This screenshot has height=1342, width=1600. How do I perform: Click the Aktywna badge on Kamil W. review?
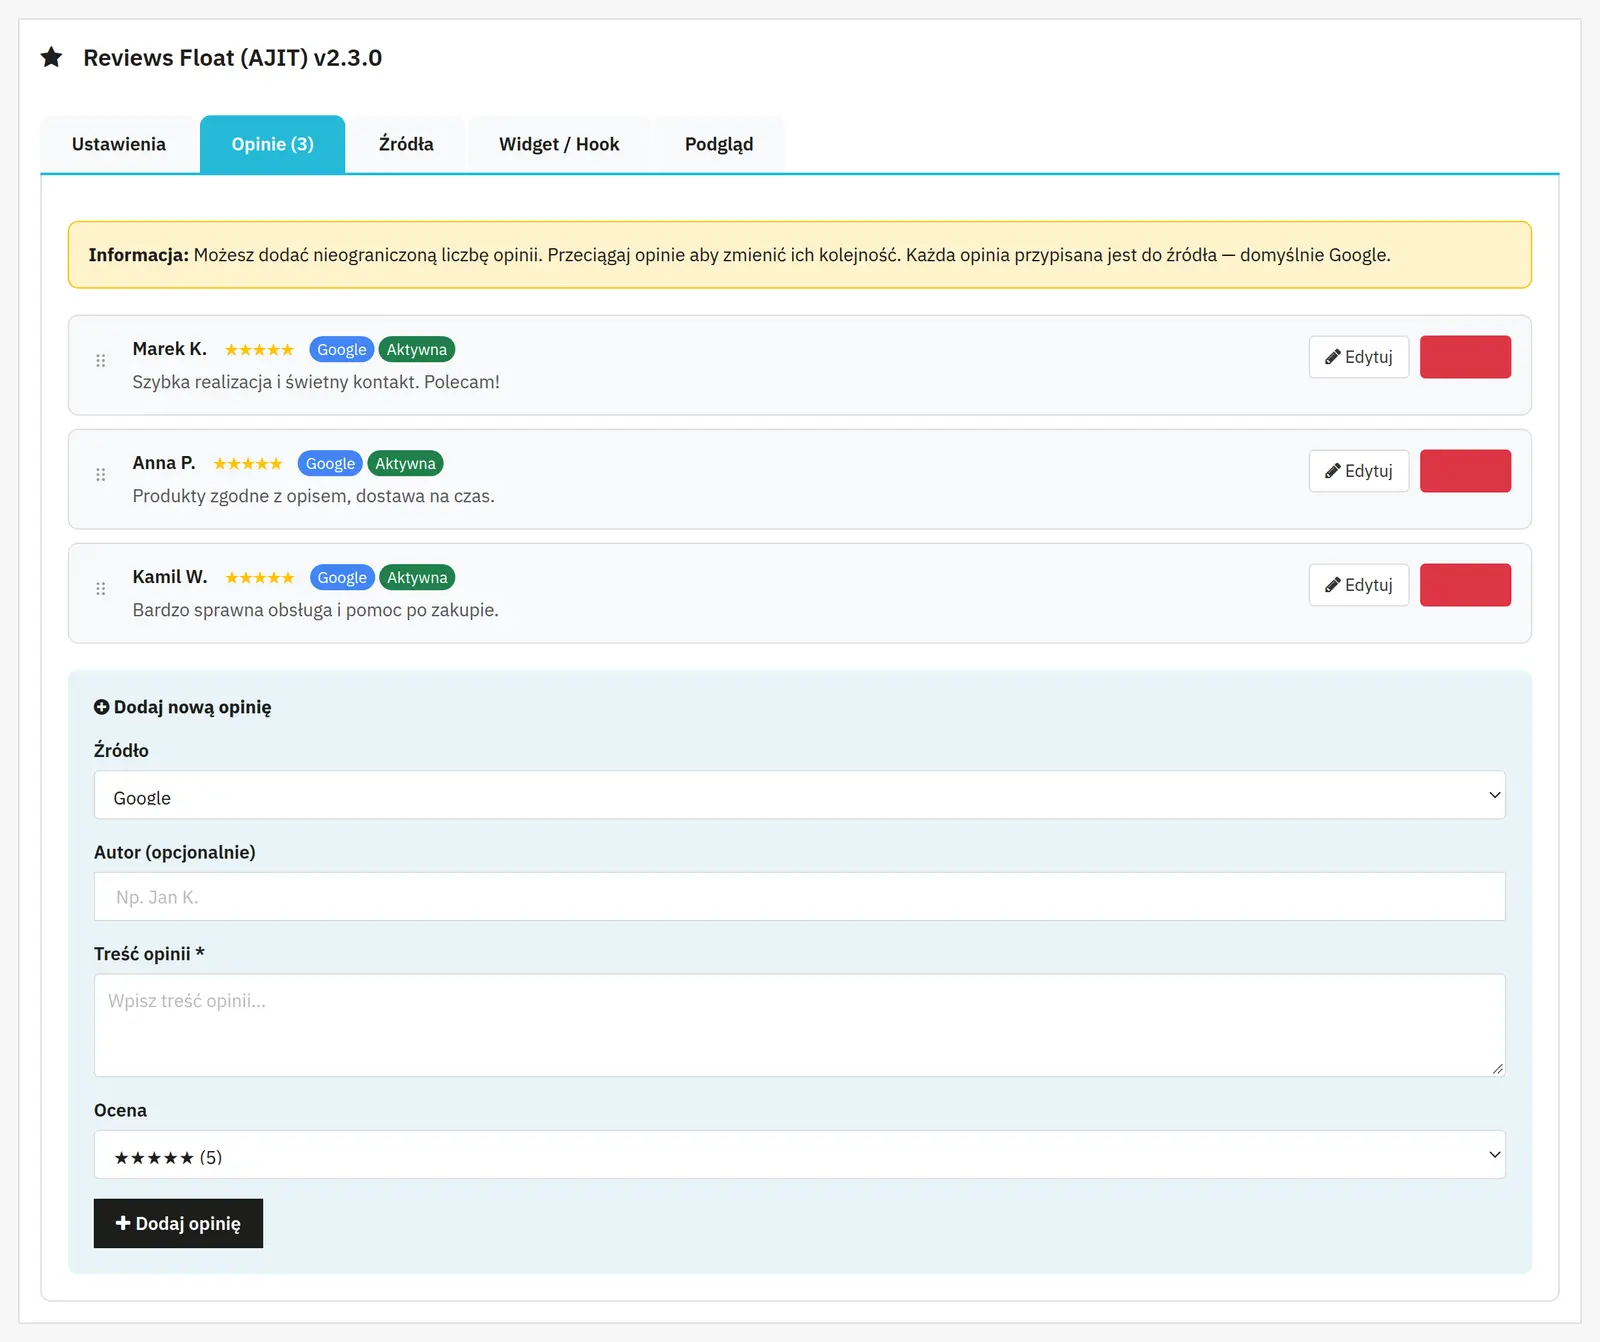(417, 578)
